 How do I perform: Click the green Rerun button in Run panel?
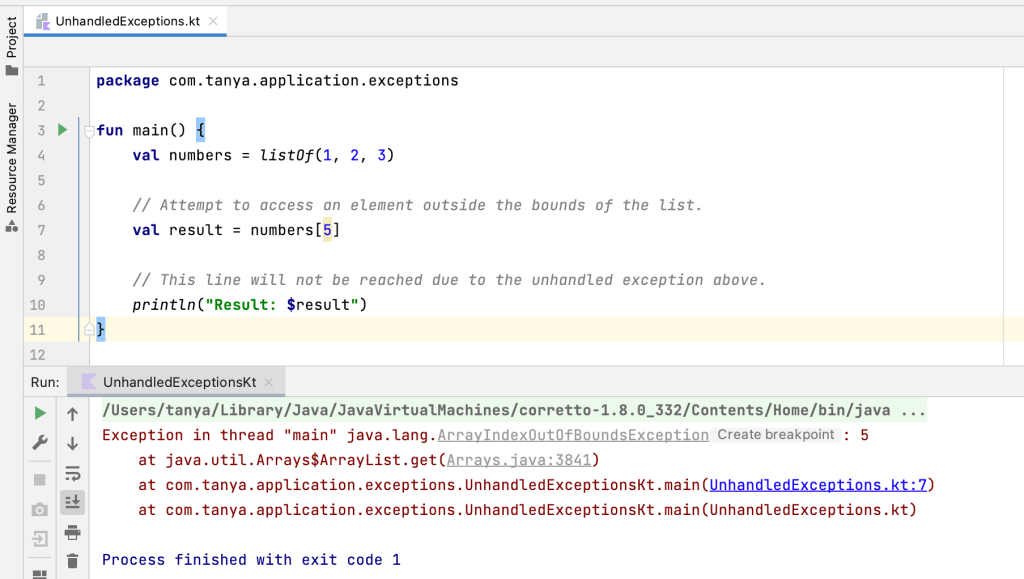click(40, 413)
